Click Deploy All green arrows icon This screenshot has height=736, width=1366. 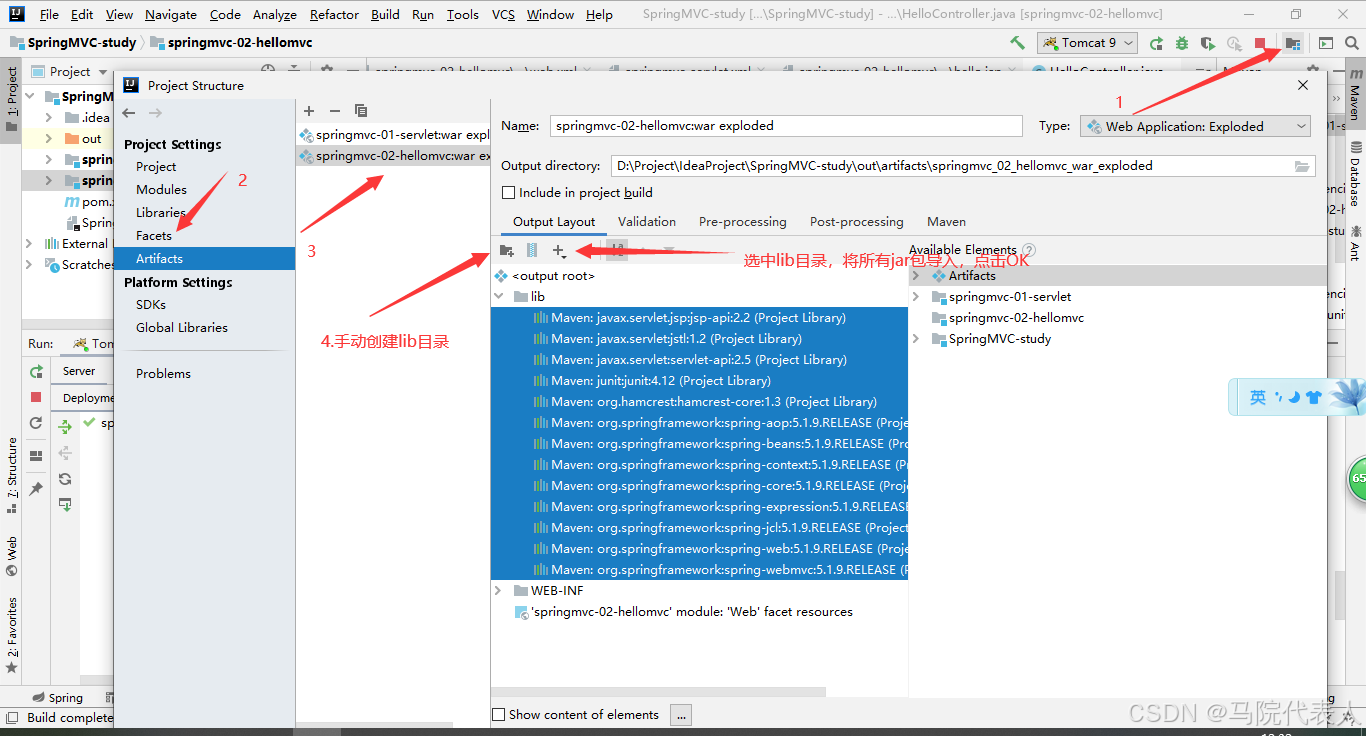pyautogui.click(x=65, y=427)
